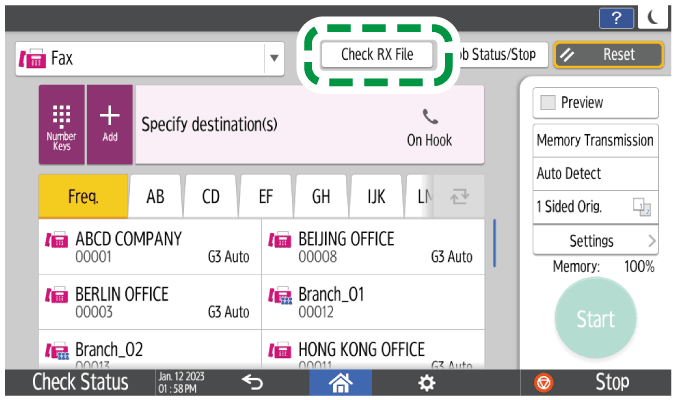Tap the On Hook phone icon

pyautogui.click(x=429, y=124)
